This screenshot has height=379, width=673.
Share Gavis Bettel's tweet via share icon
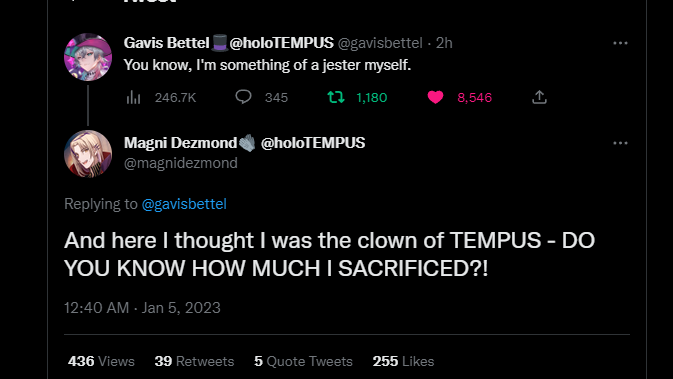540,97
